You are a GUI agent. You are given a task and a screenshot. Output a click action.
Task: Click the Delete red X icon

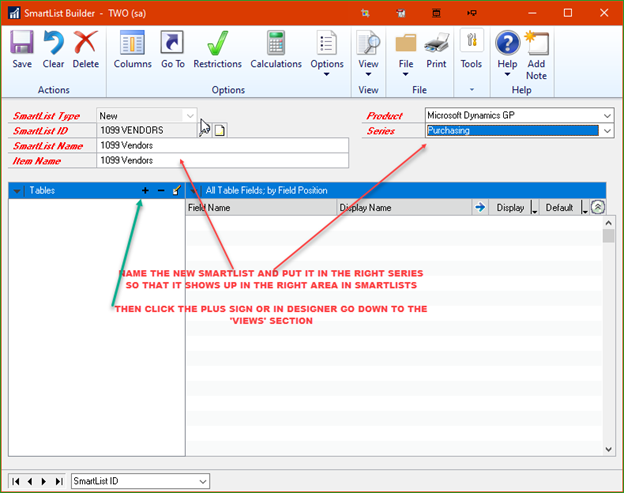pos(86,42)
